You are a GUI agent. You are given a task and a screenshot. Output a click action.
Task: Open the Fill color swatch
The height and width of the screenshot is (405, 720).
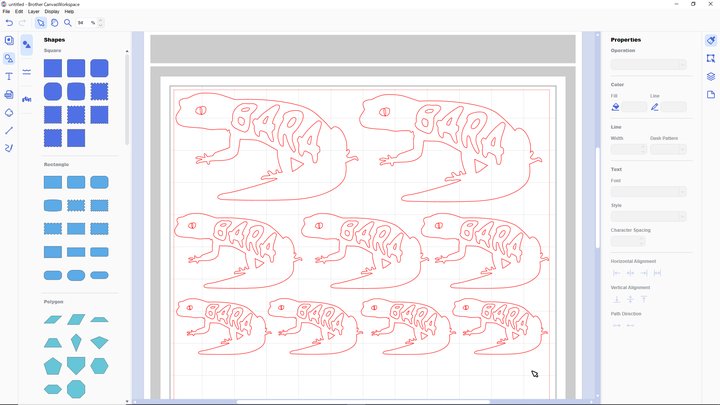pos(635,107)
